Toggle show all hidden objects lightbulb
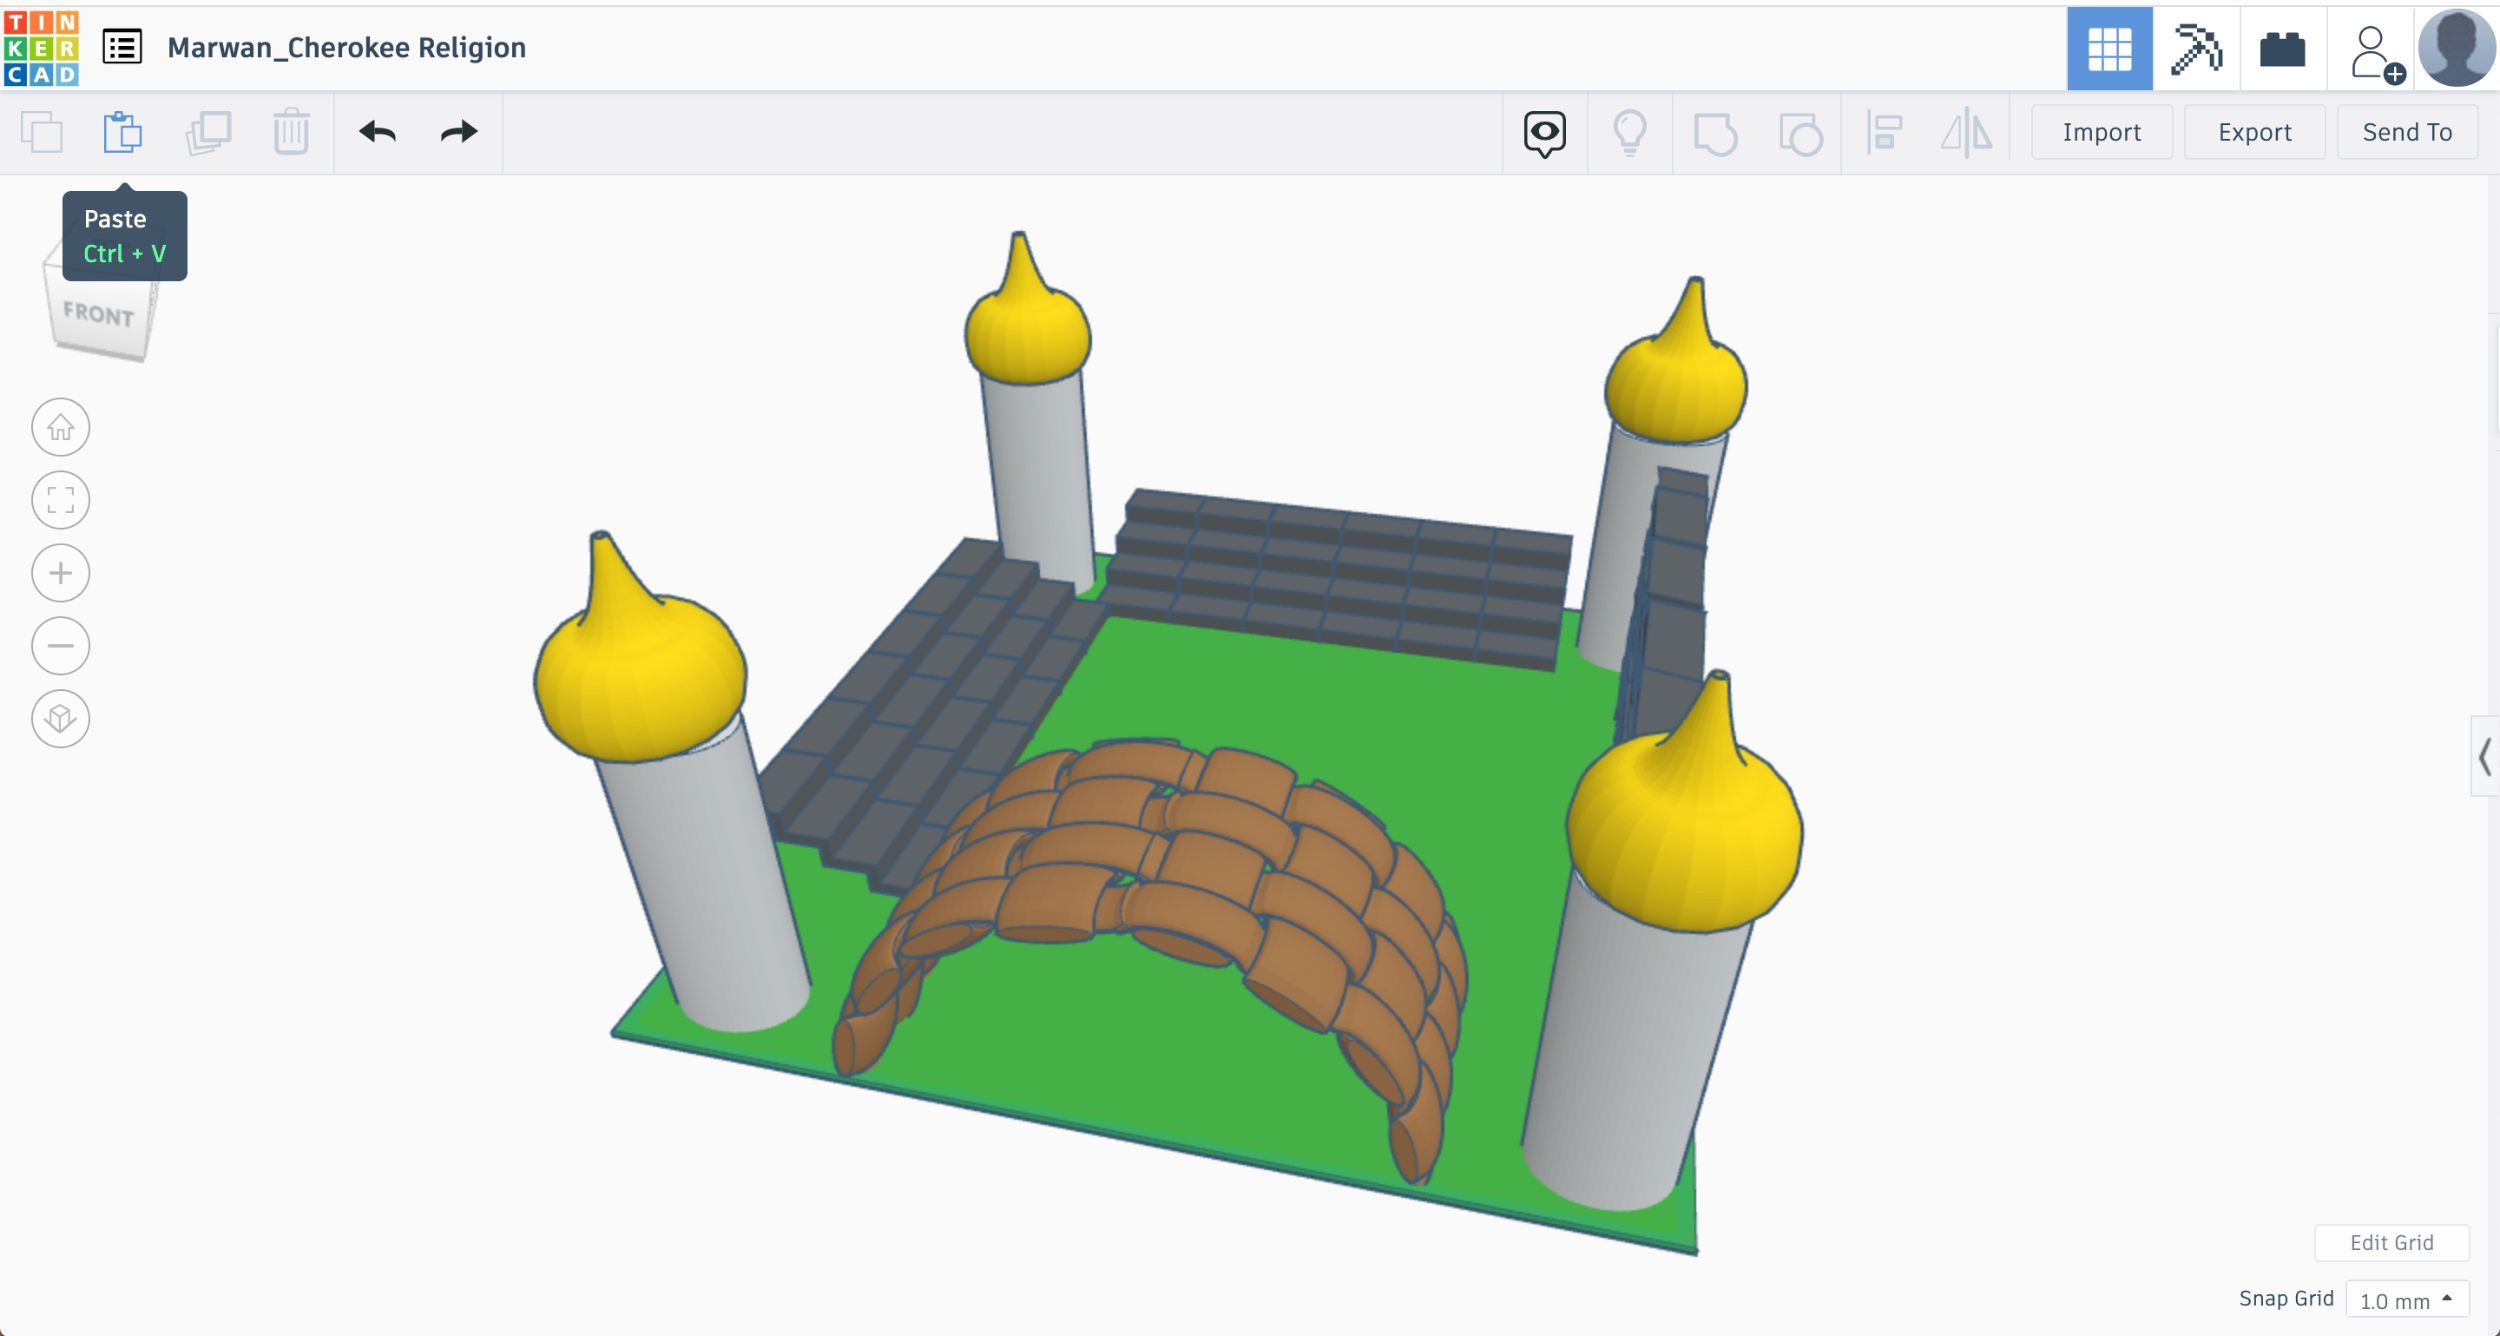The image size is (2500, 1336). 1629,133
